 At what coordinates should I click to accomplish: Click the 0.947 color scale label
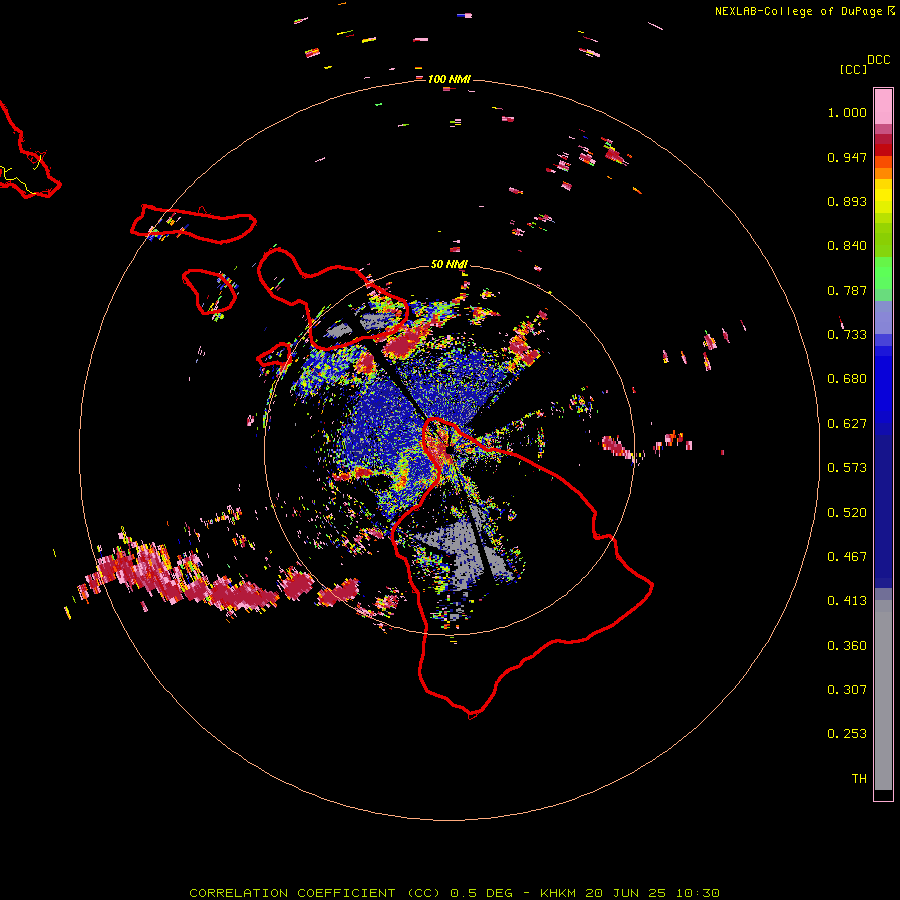coord(847,157)
